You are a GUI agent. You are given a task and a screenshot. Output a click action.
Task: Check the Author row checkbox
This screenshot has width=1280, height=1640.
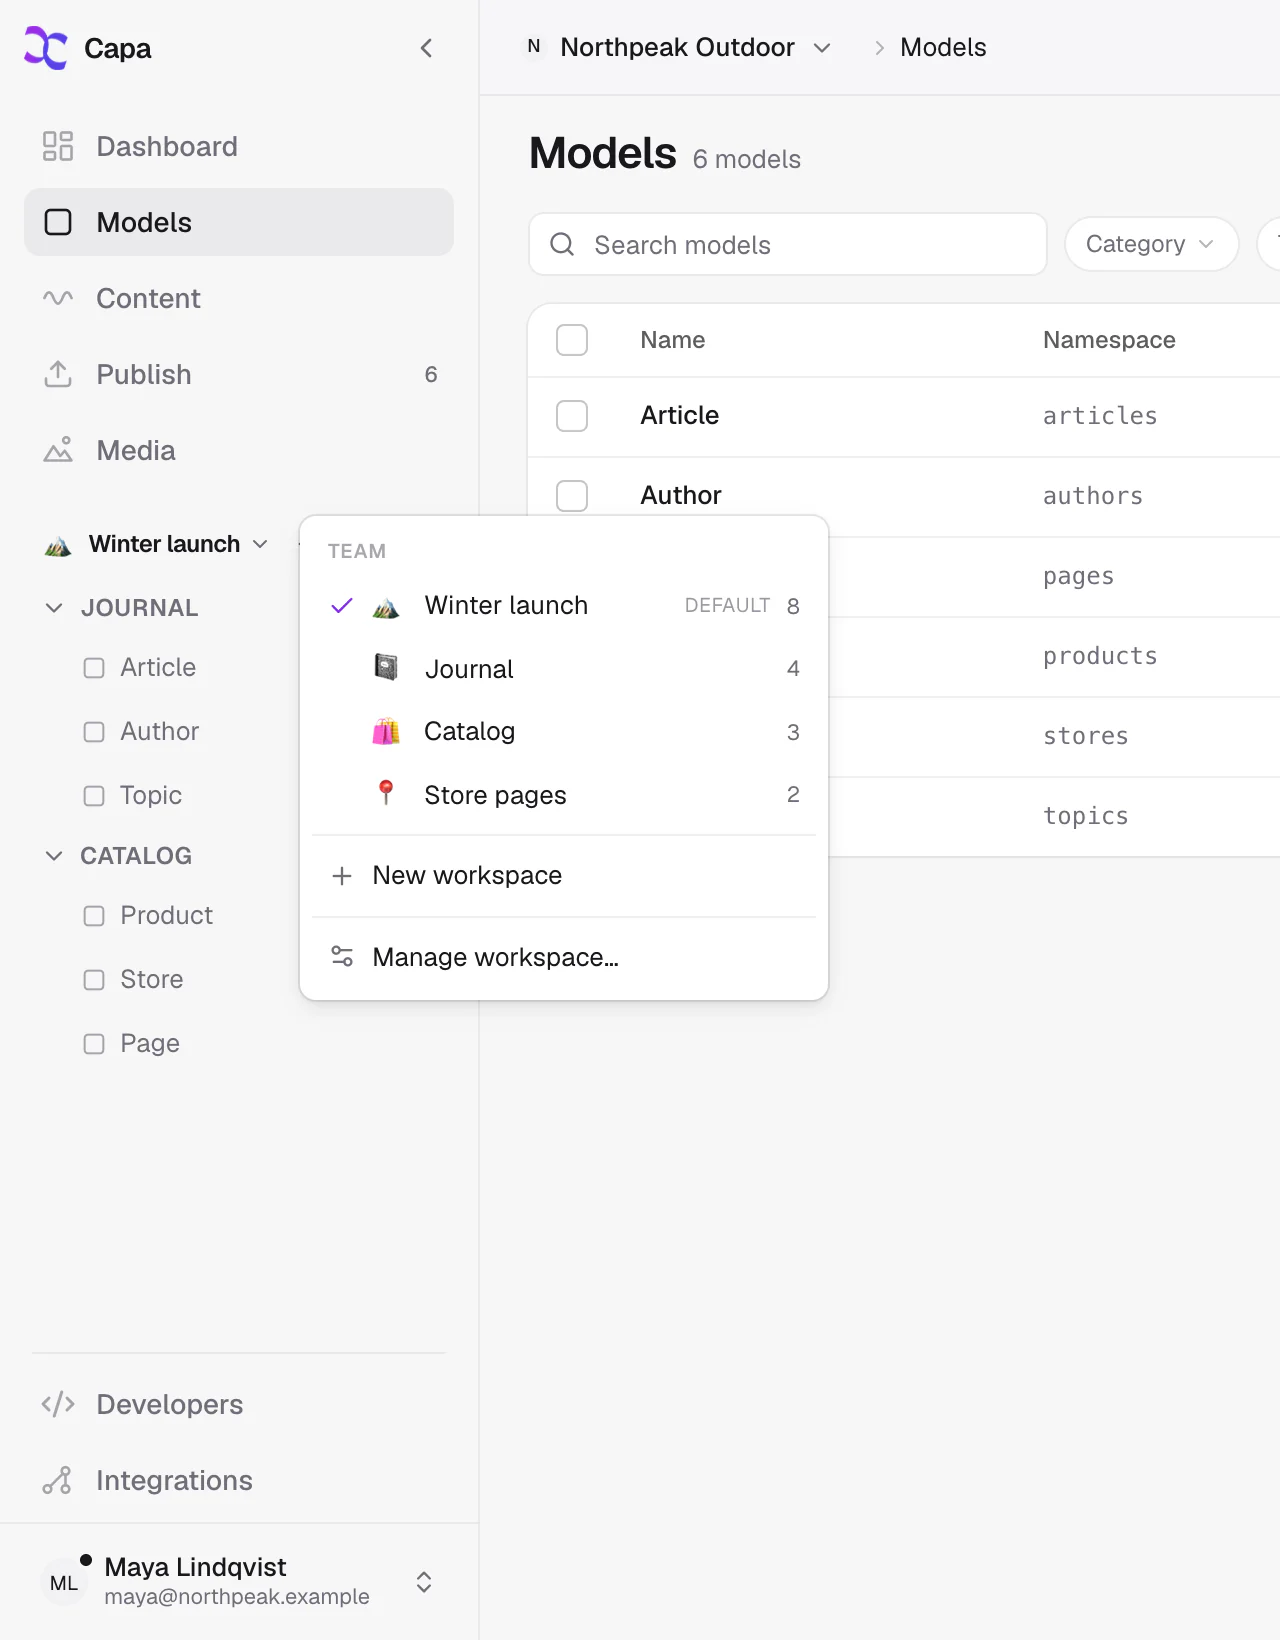tap(572, 496)
